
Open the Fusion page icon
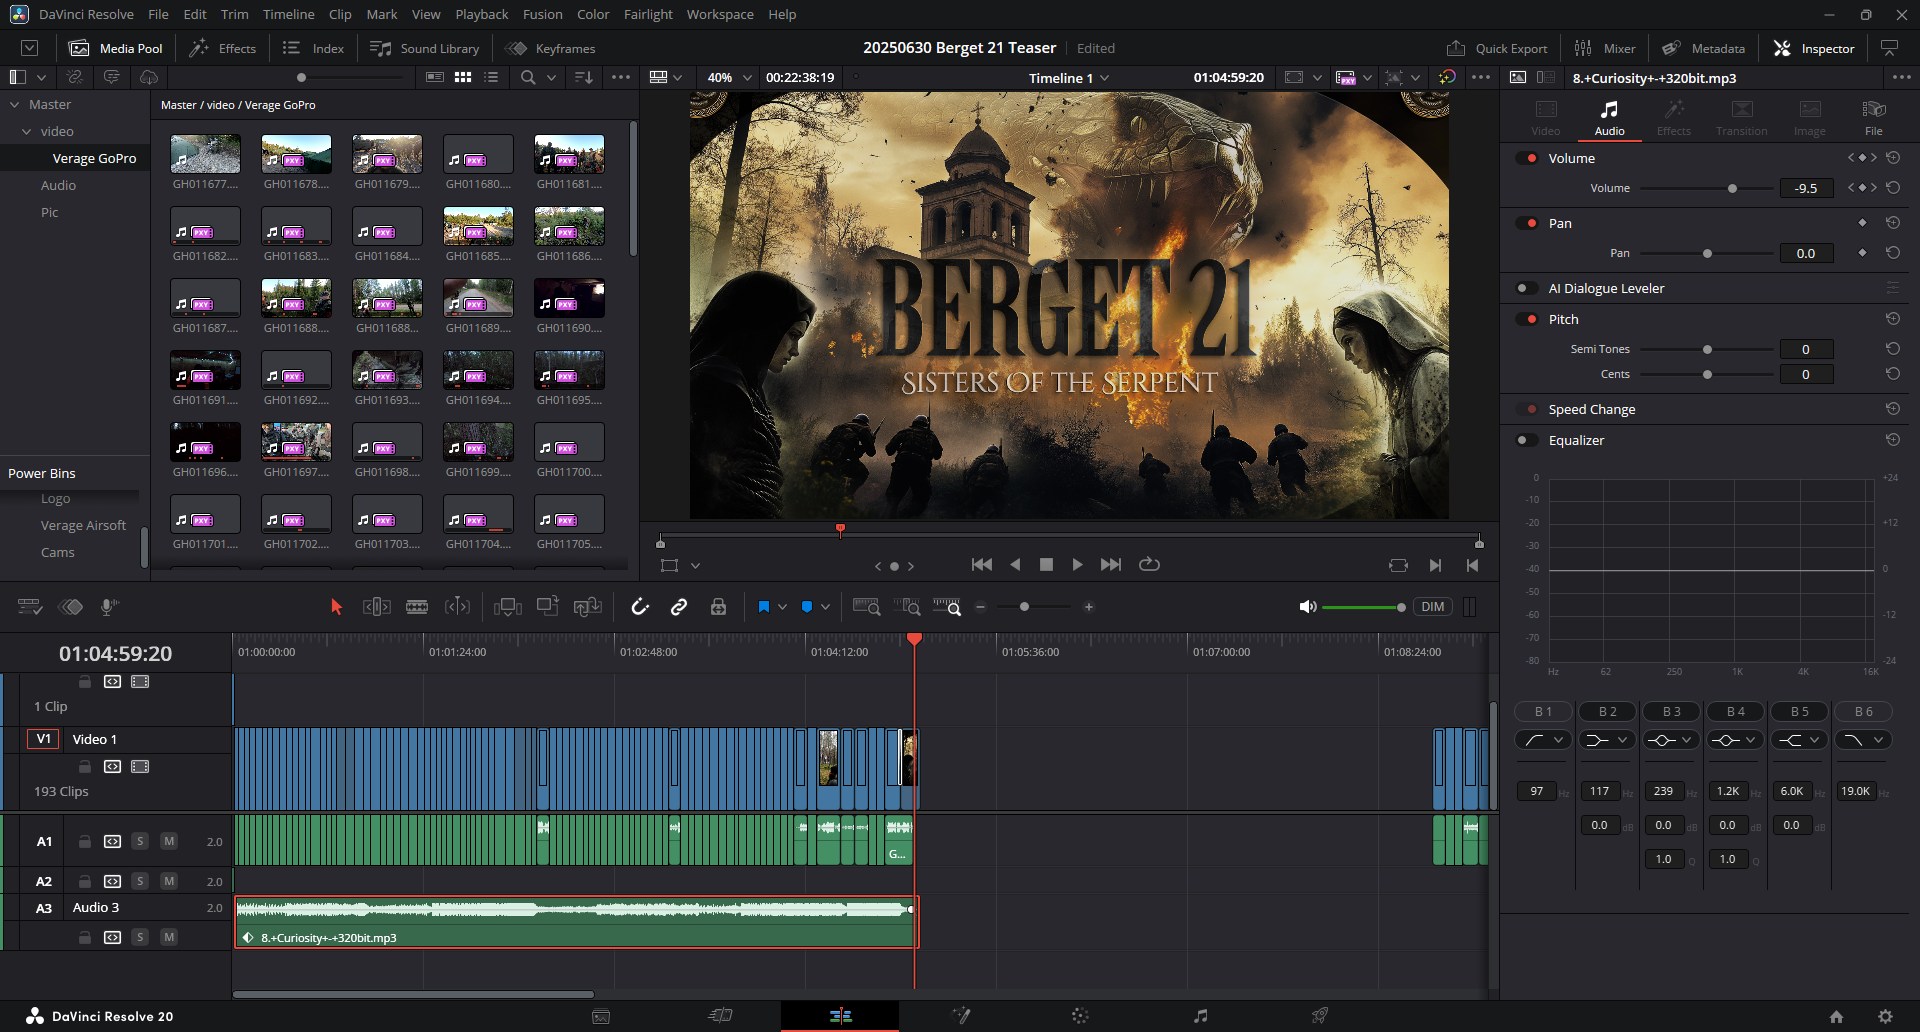click(961, 1016)
